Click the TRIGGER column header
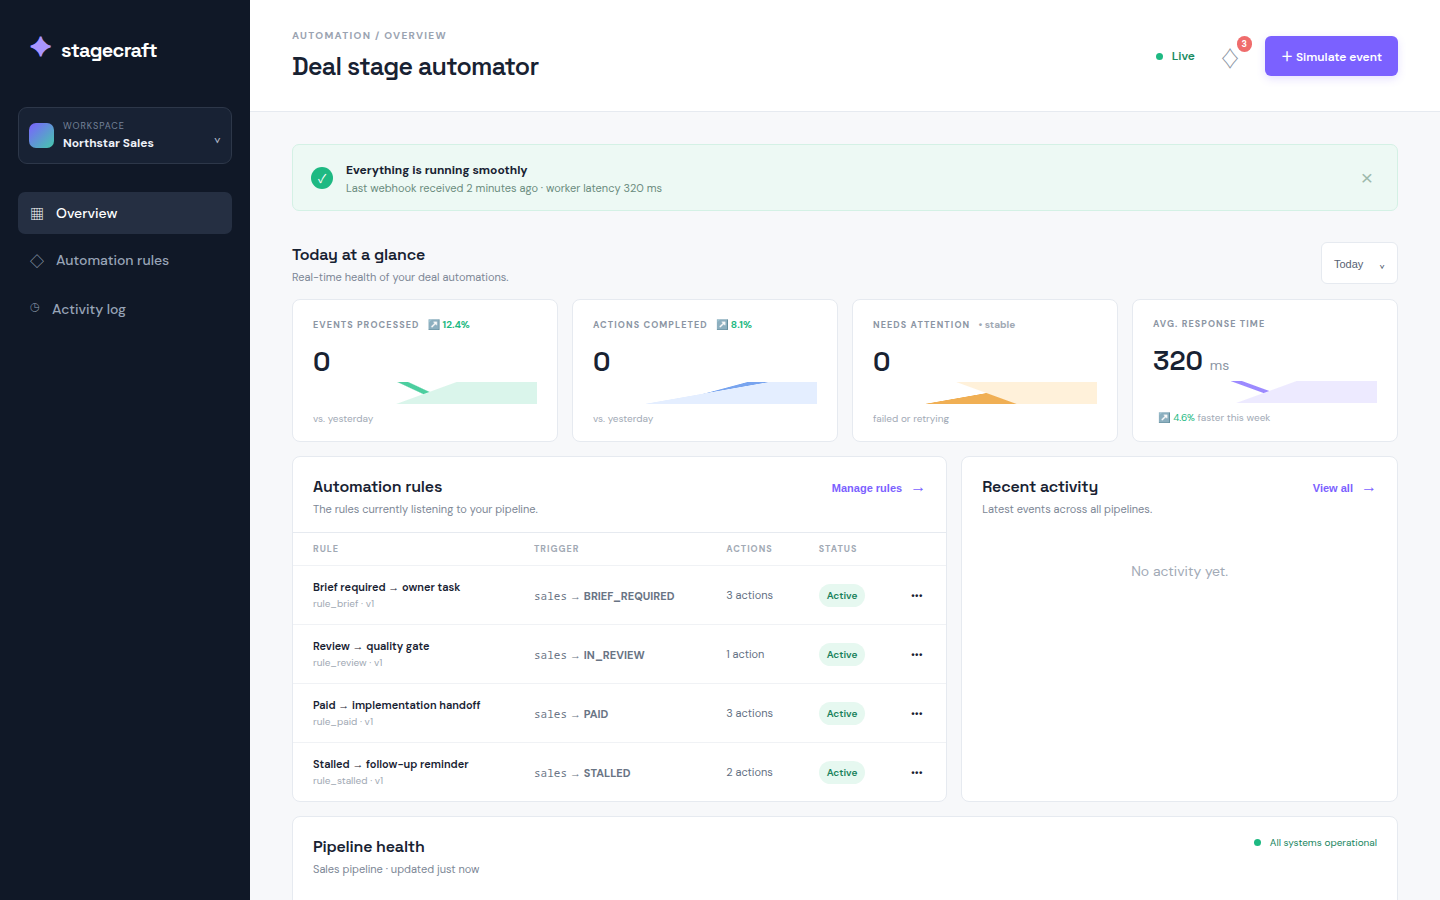This screenshot has width=1440, height=900. [x=556, y=549]
